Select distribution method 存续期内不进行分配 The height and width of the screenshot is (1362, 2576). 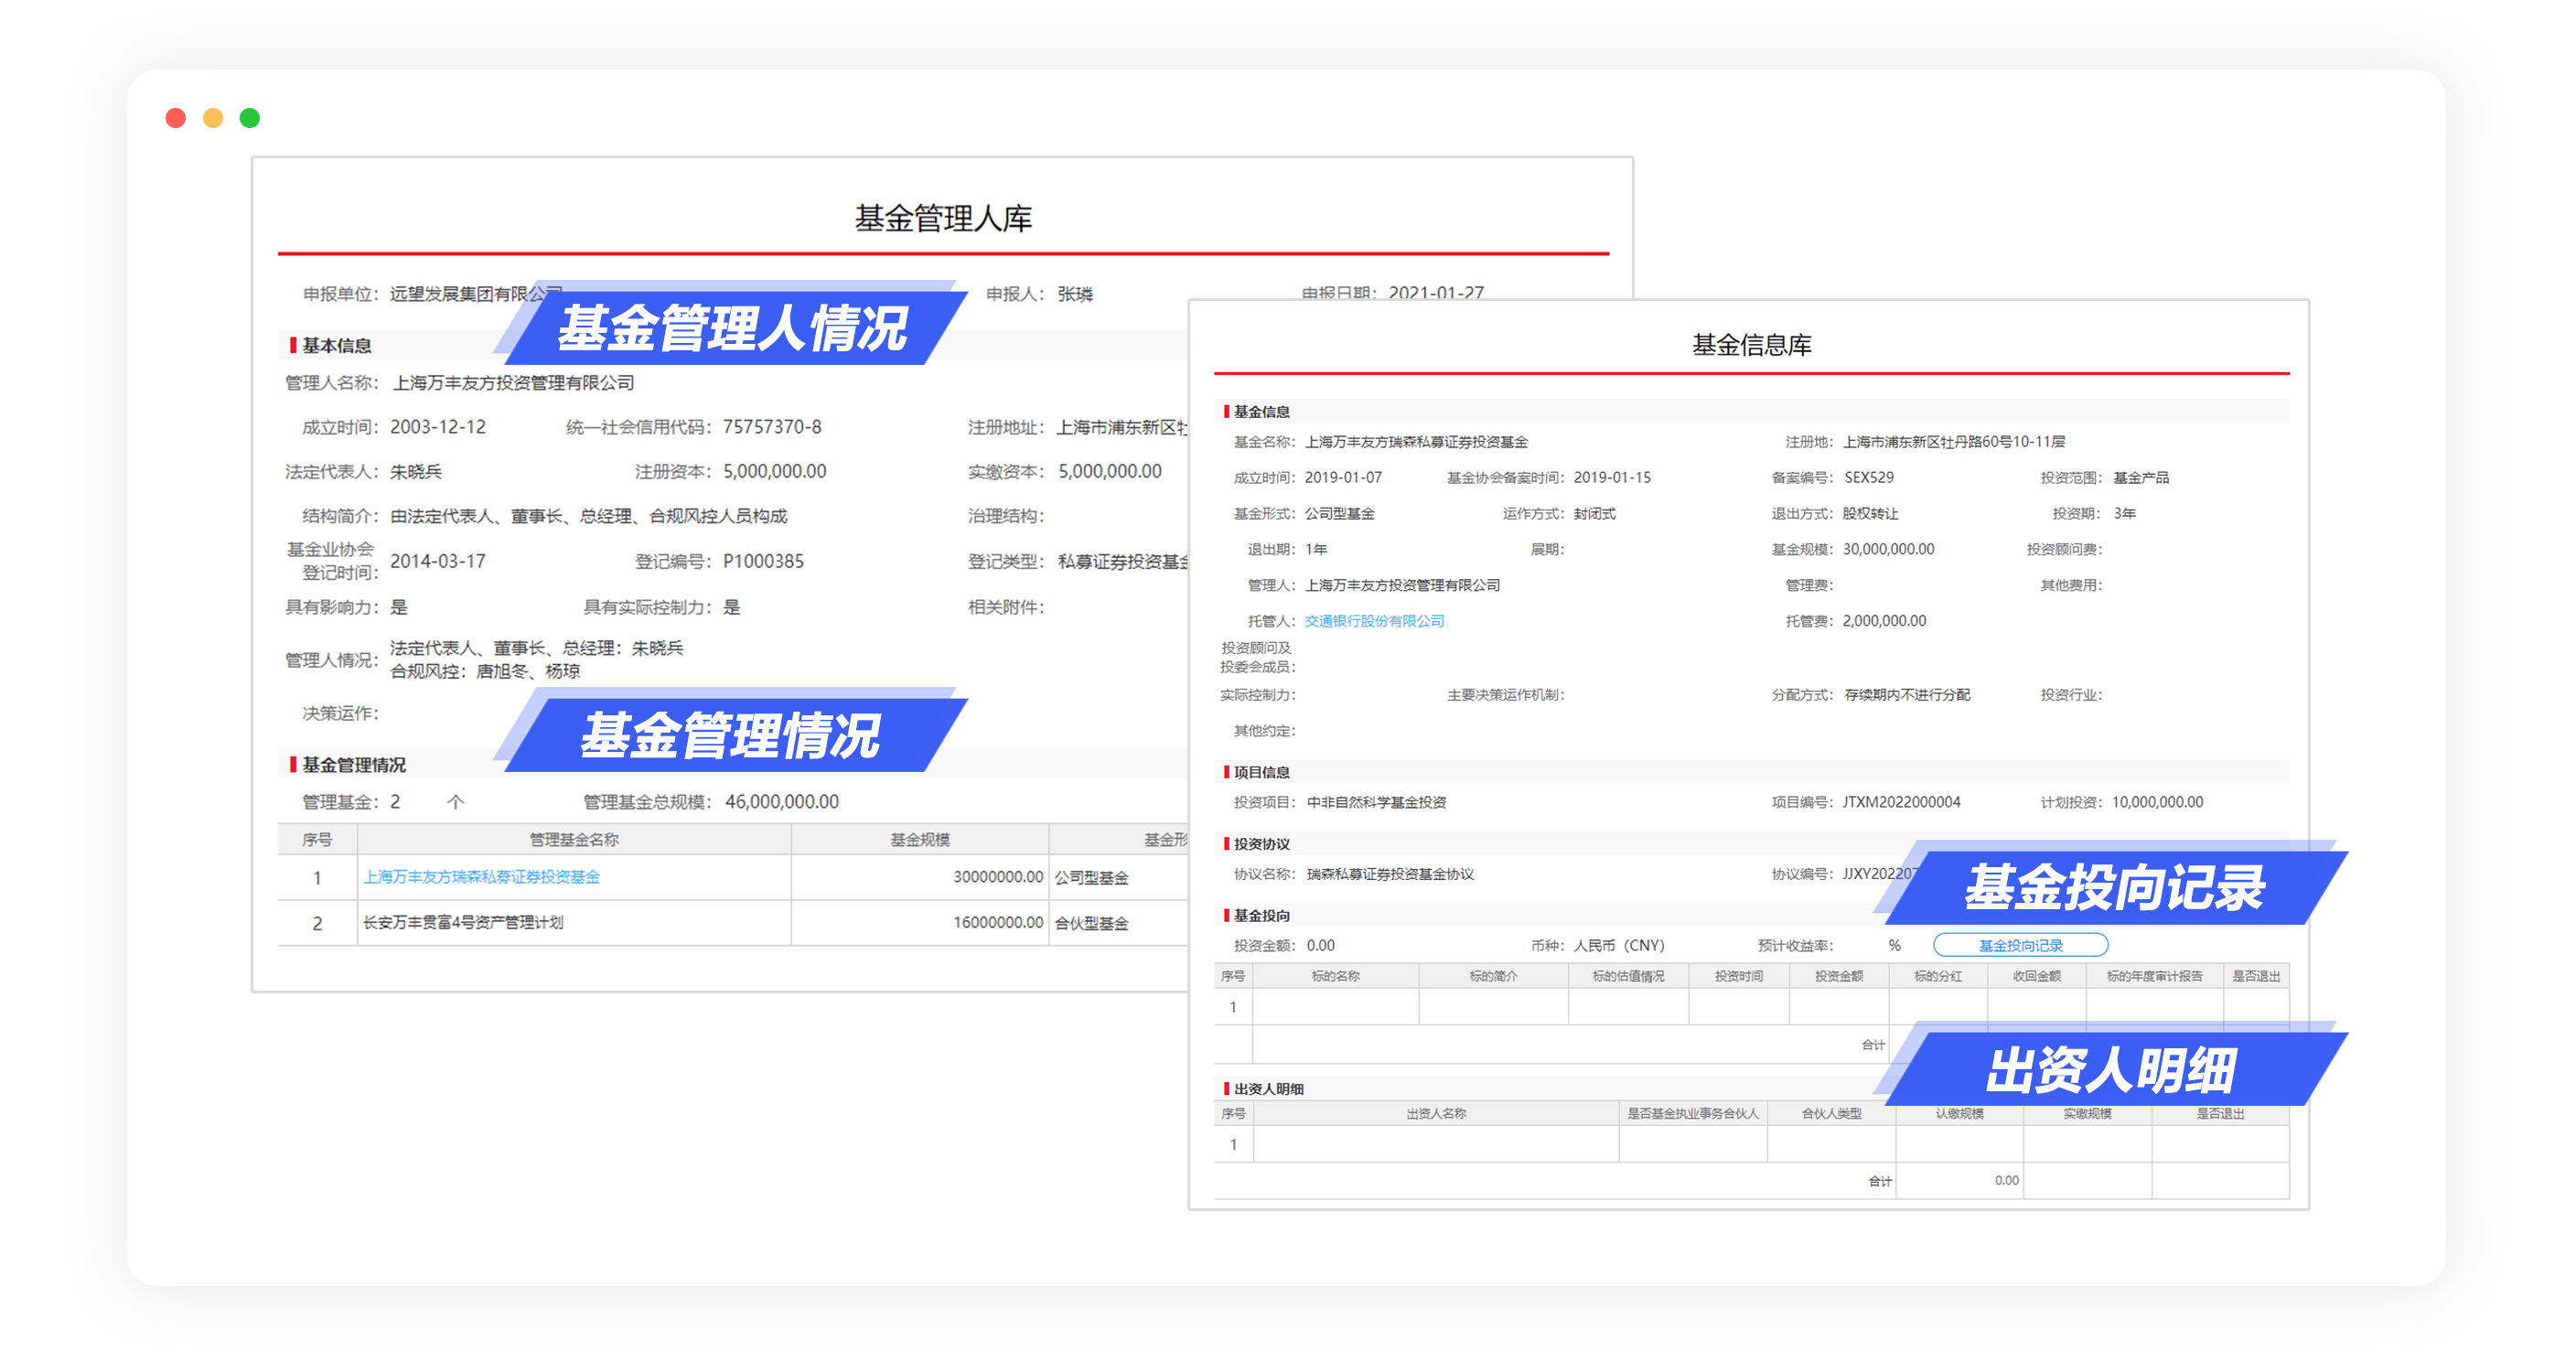(1907, 694)
